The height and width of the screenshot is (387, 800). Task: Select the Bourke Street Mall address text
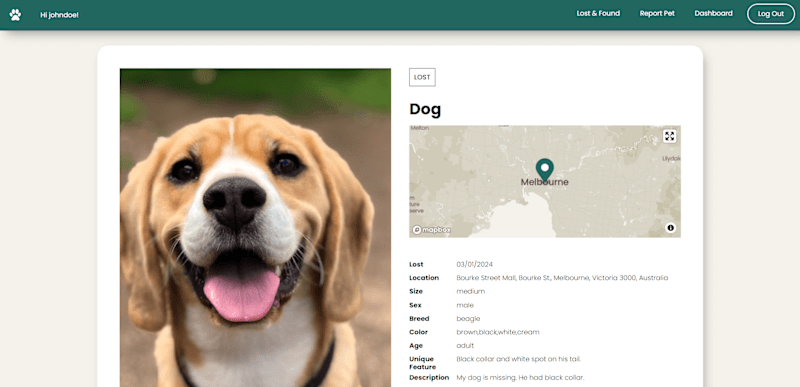(562, 278)
